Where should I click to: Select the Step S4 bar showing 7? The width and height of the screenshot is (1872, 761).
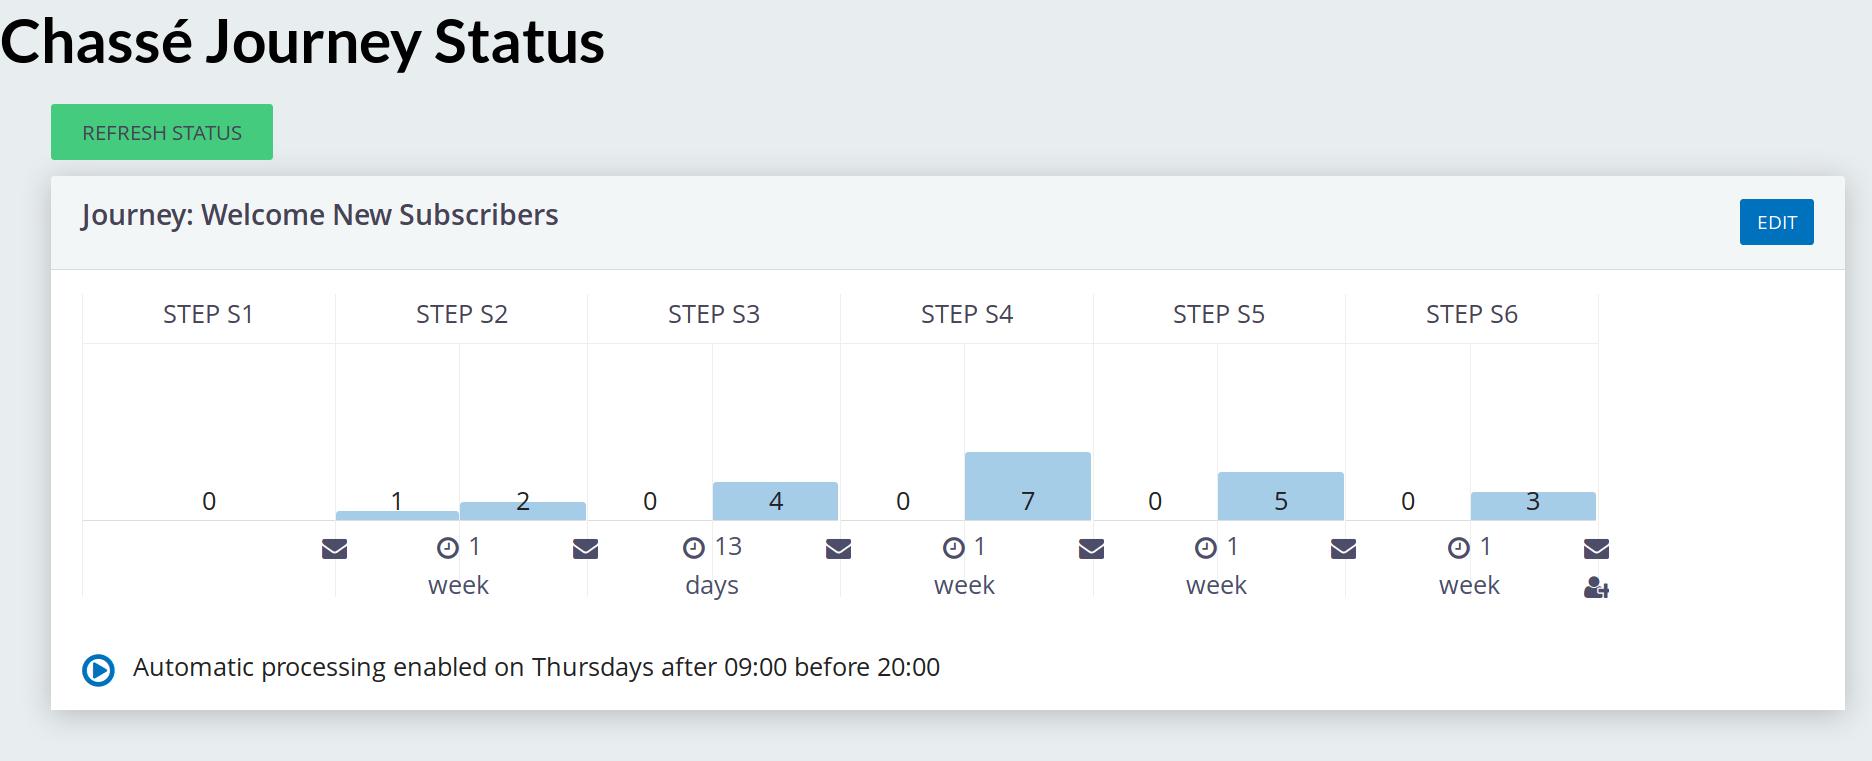[1027, 486]
